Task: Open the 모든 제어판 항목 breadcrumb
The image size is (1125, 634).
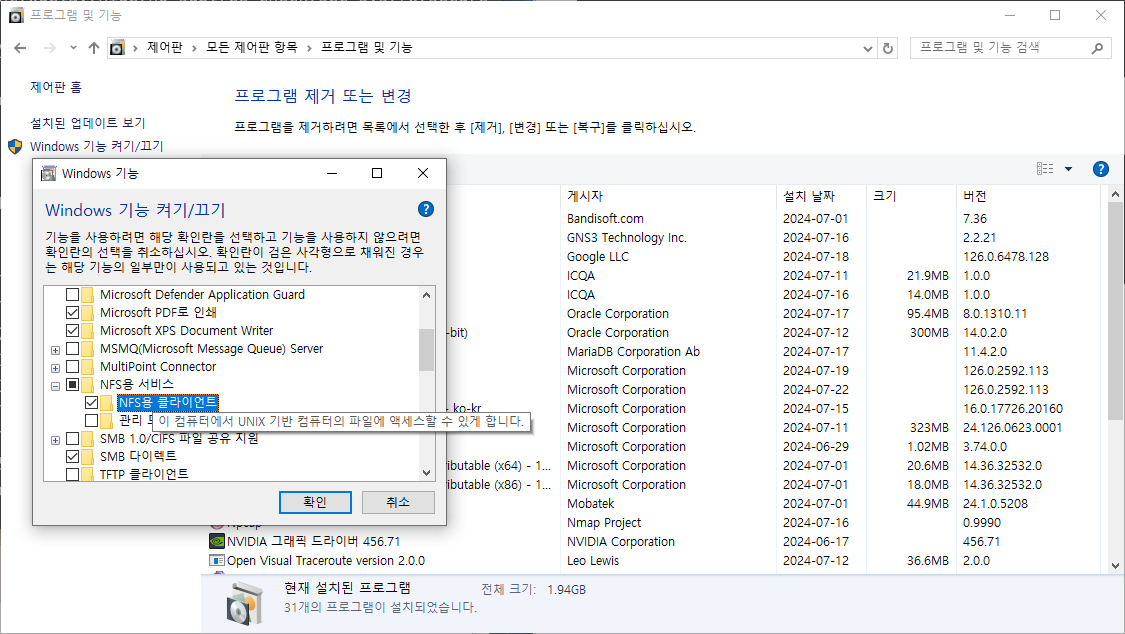Action: pos(252,47)
